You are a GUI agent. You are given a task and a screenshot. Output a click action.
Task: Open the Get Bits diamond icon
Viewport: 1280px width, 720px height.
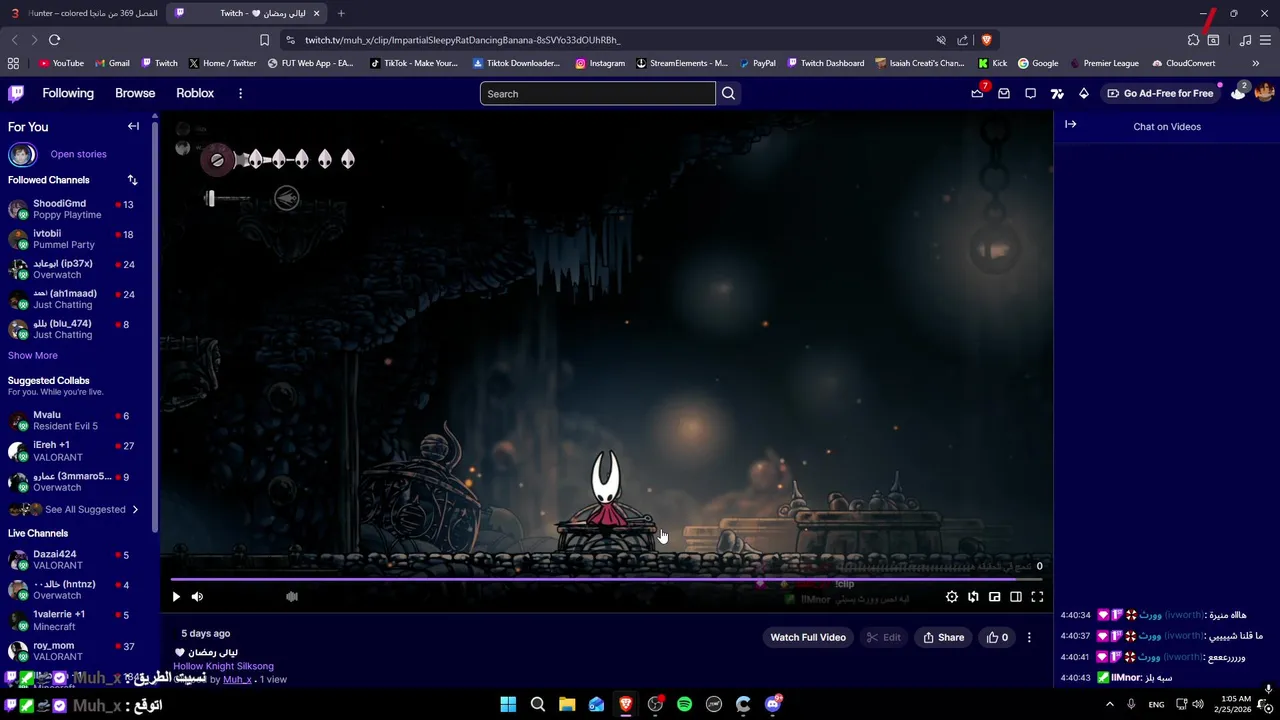point(1084,93)
